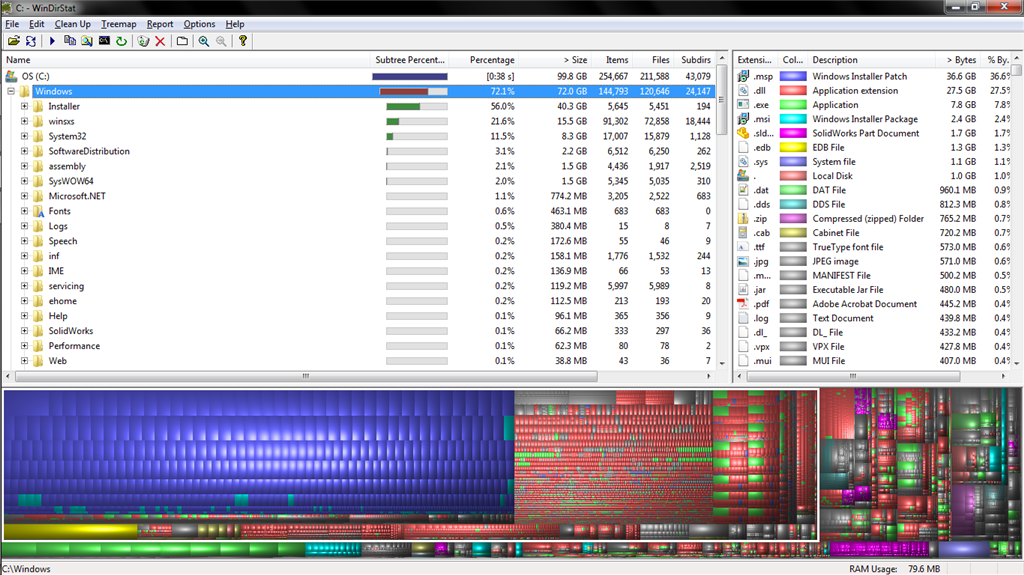Click the red X permanent delete icon

(160, 41)
